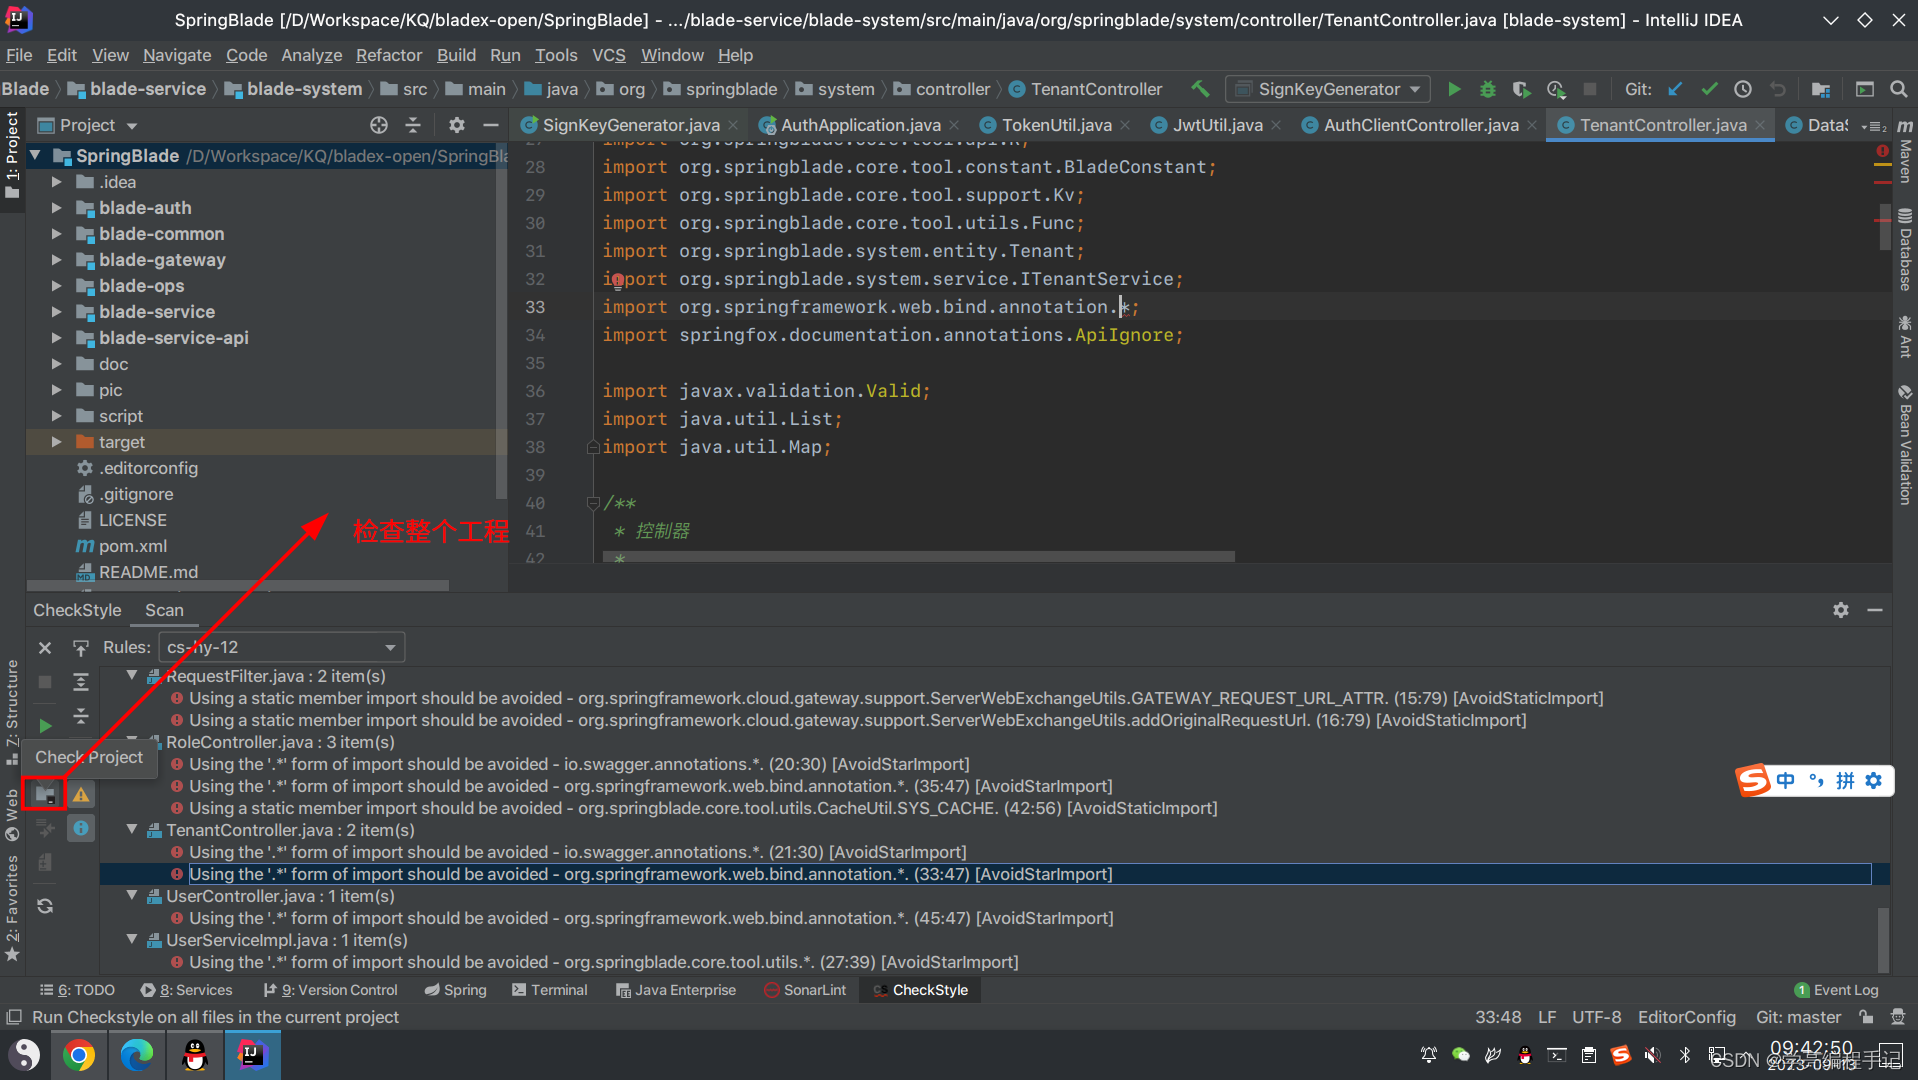The height and width of the screenshot is (1080, 1918).
Task: Close the CheckStyle scan results
Action: click(45, 648)
